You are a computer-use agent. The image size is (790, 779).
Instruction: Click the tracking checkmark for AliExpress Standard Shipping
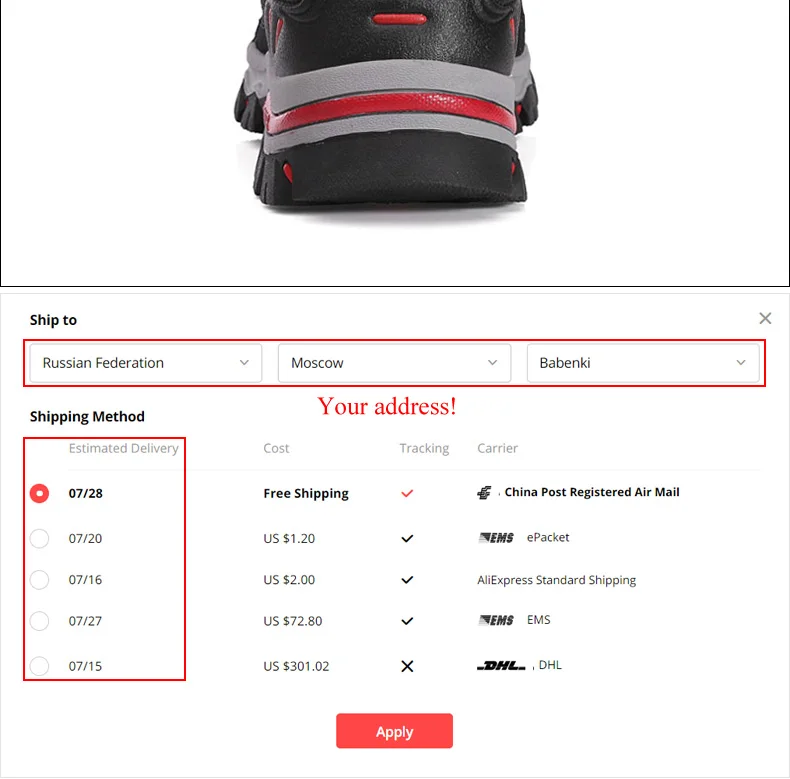coord(407,580)
